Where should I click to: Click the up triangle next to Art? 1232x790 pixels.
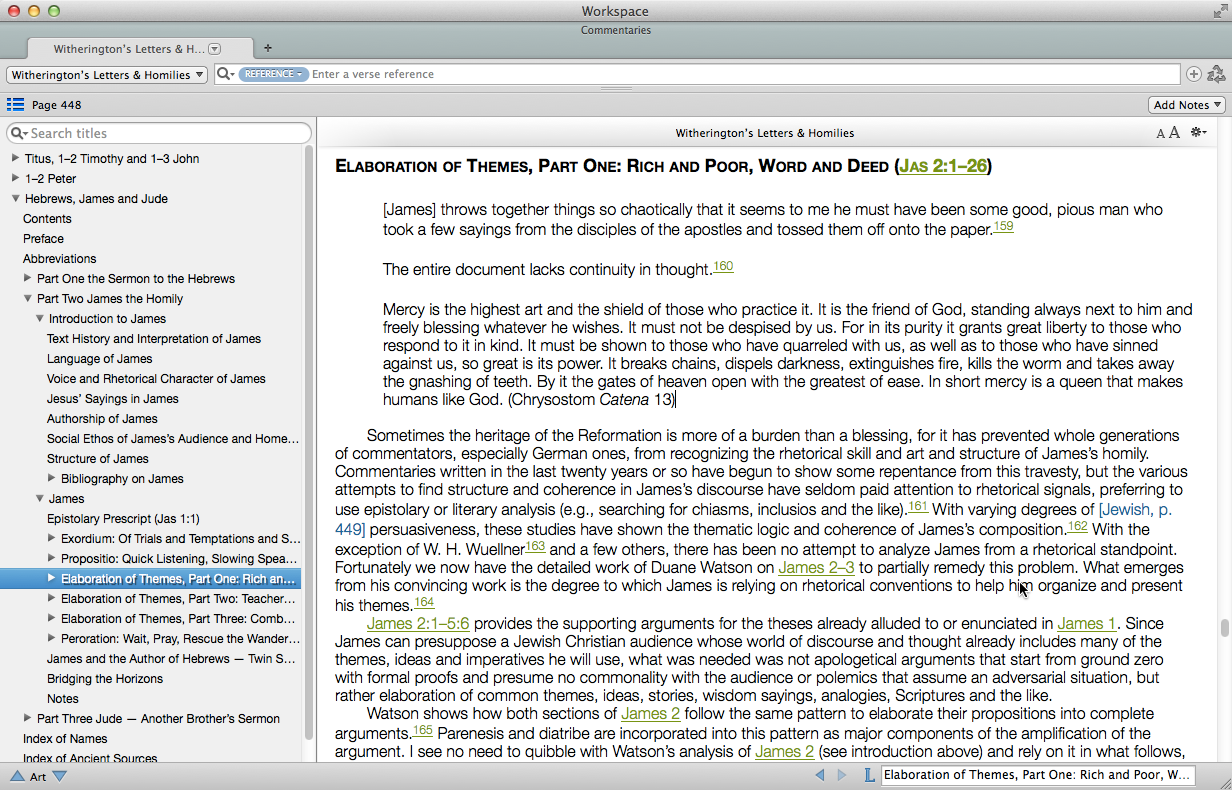17,776
